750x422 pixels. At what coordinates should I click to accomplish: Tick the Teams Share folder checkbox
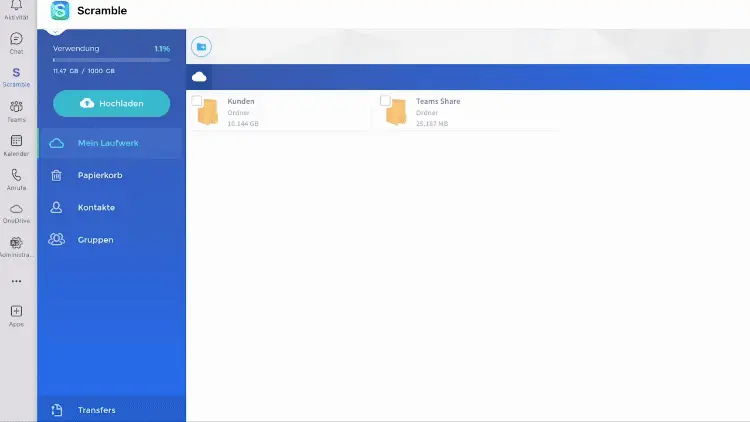(x=385, y=100)
